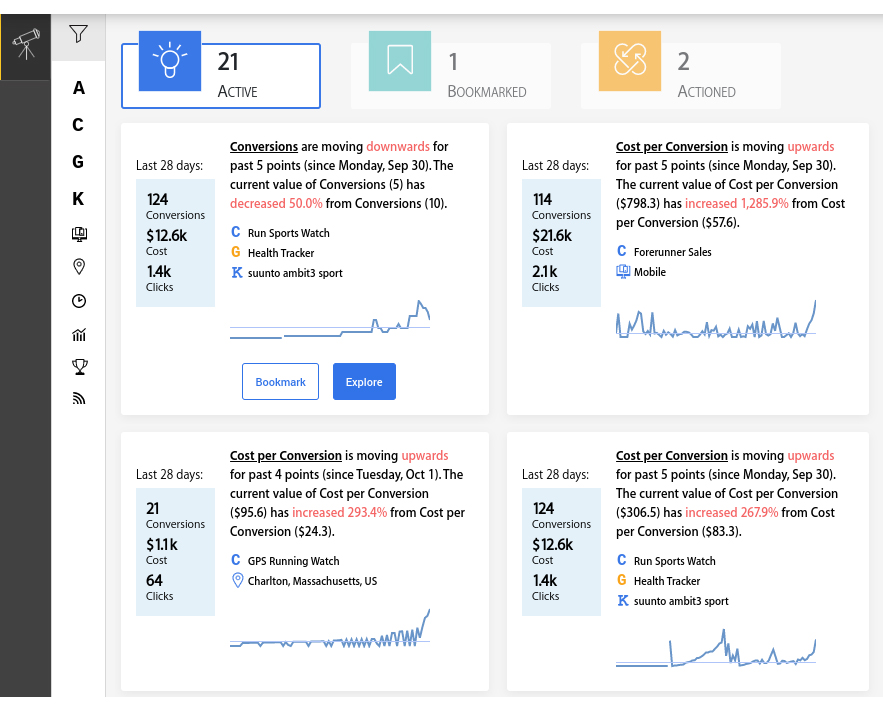Screen dimensions: 883x709
Task: Click the Explore button
Action: point(364,382)
